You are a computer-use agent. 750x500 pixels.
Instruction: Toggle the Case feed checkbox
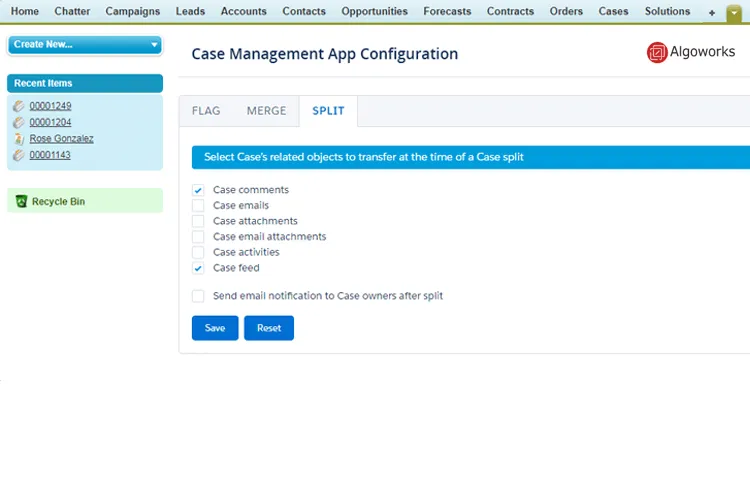click(x=198, y=268)
